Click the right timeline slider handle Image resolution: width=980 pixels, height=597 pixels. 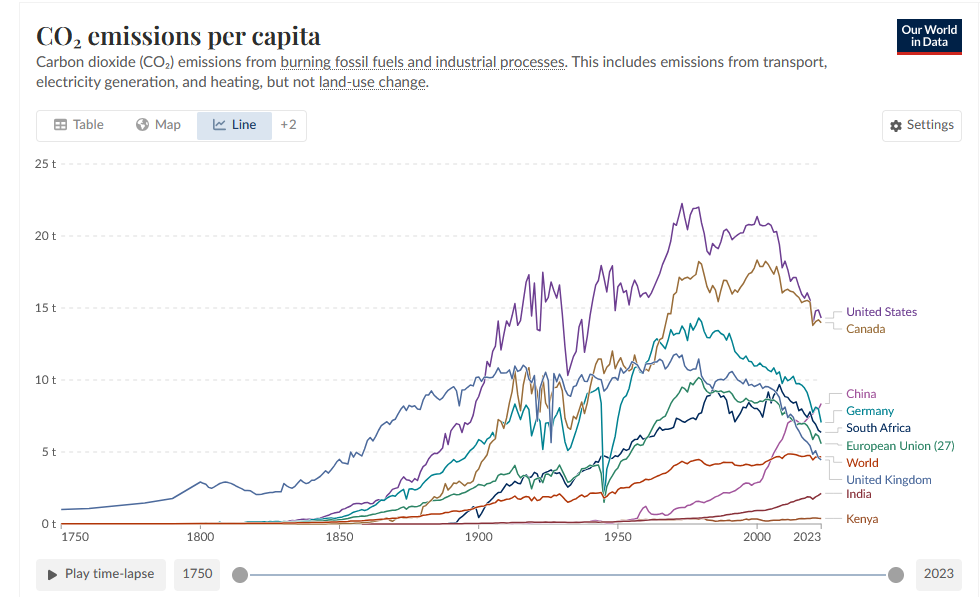pyautogui.click(x=896, y=574)
